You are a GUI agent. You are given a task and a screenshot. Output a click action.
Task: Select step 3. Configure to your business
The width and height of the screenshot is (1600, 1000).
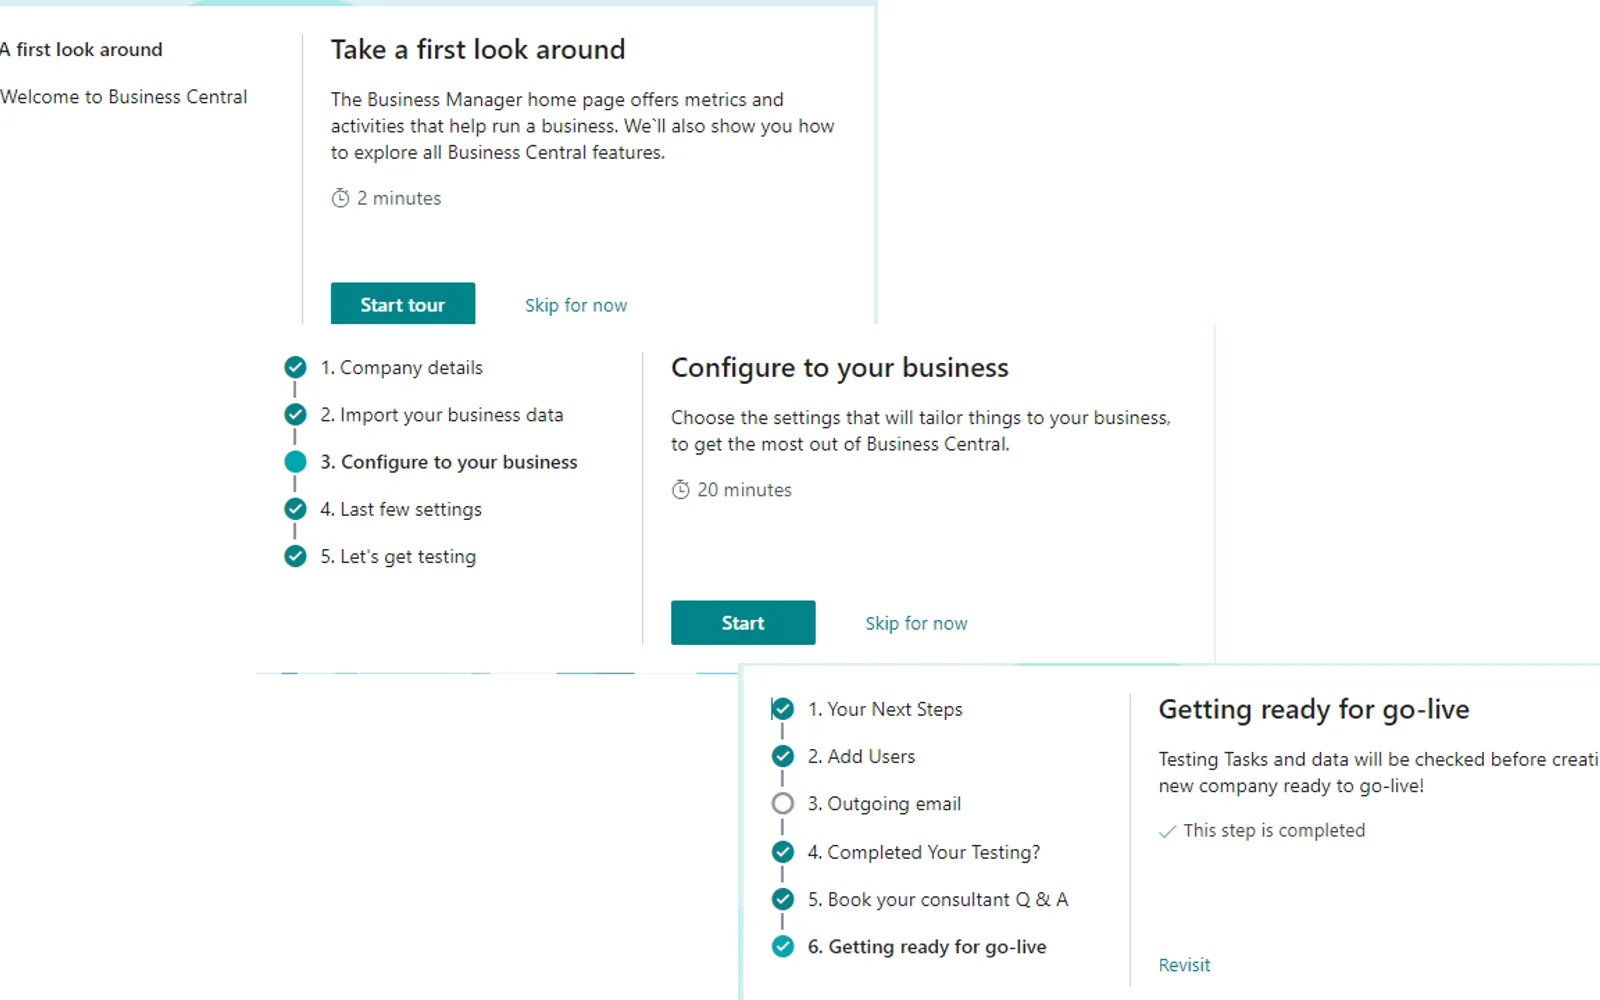click(449, 462)
